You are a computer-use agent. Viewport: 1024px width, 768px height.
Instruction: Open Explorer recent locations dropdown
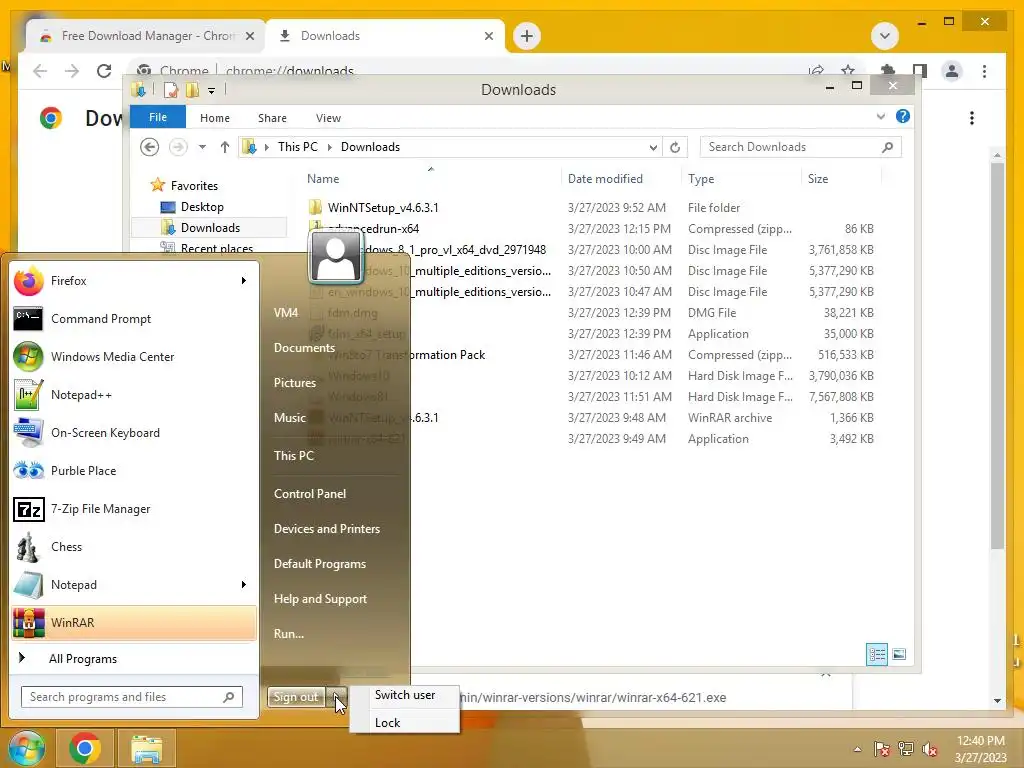tap(202, 147)
